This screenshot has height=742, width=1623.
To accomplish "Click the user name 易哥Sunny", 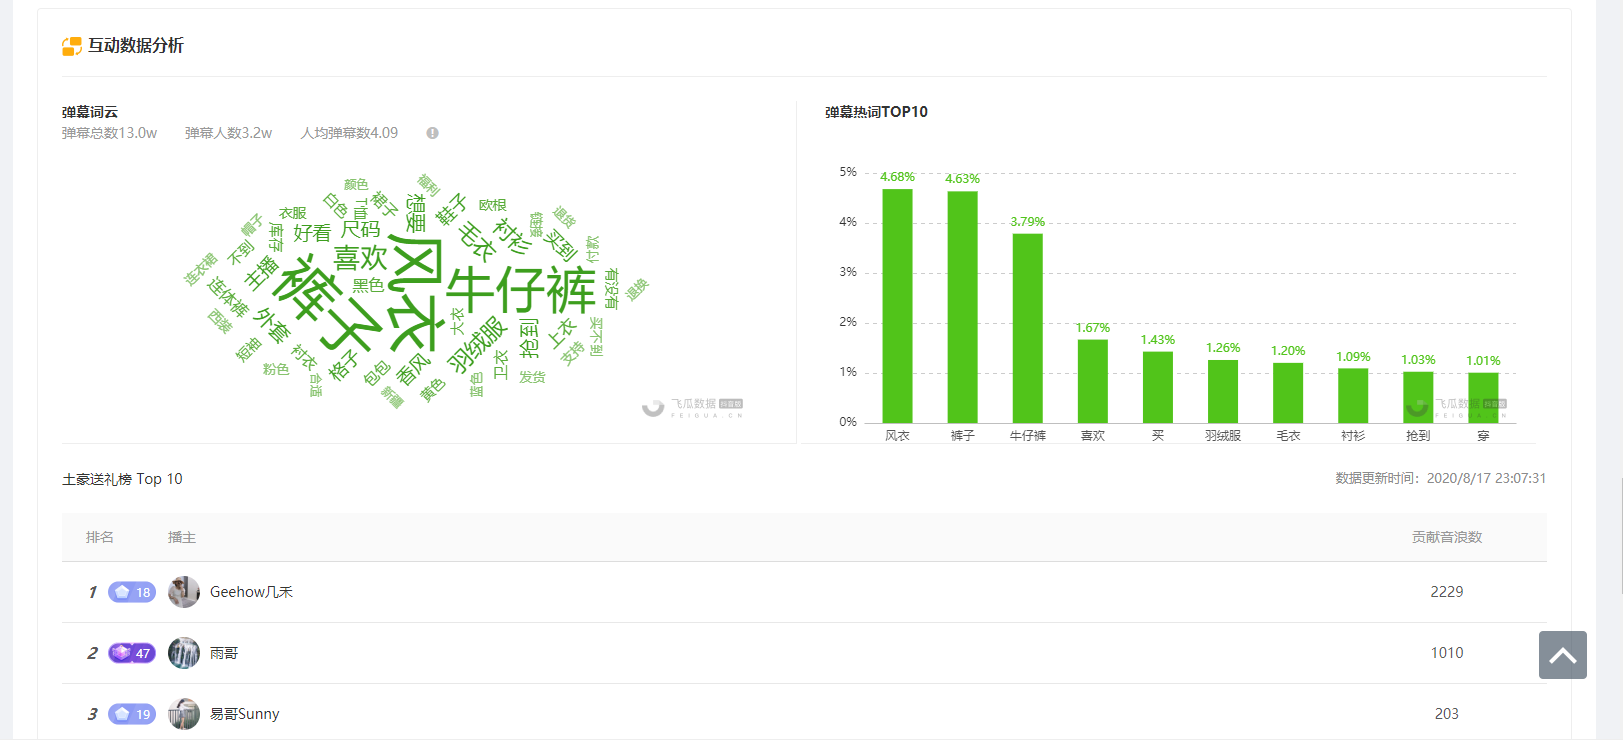I will pyautogui.click(x=244, y=714).
